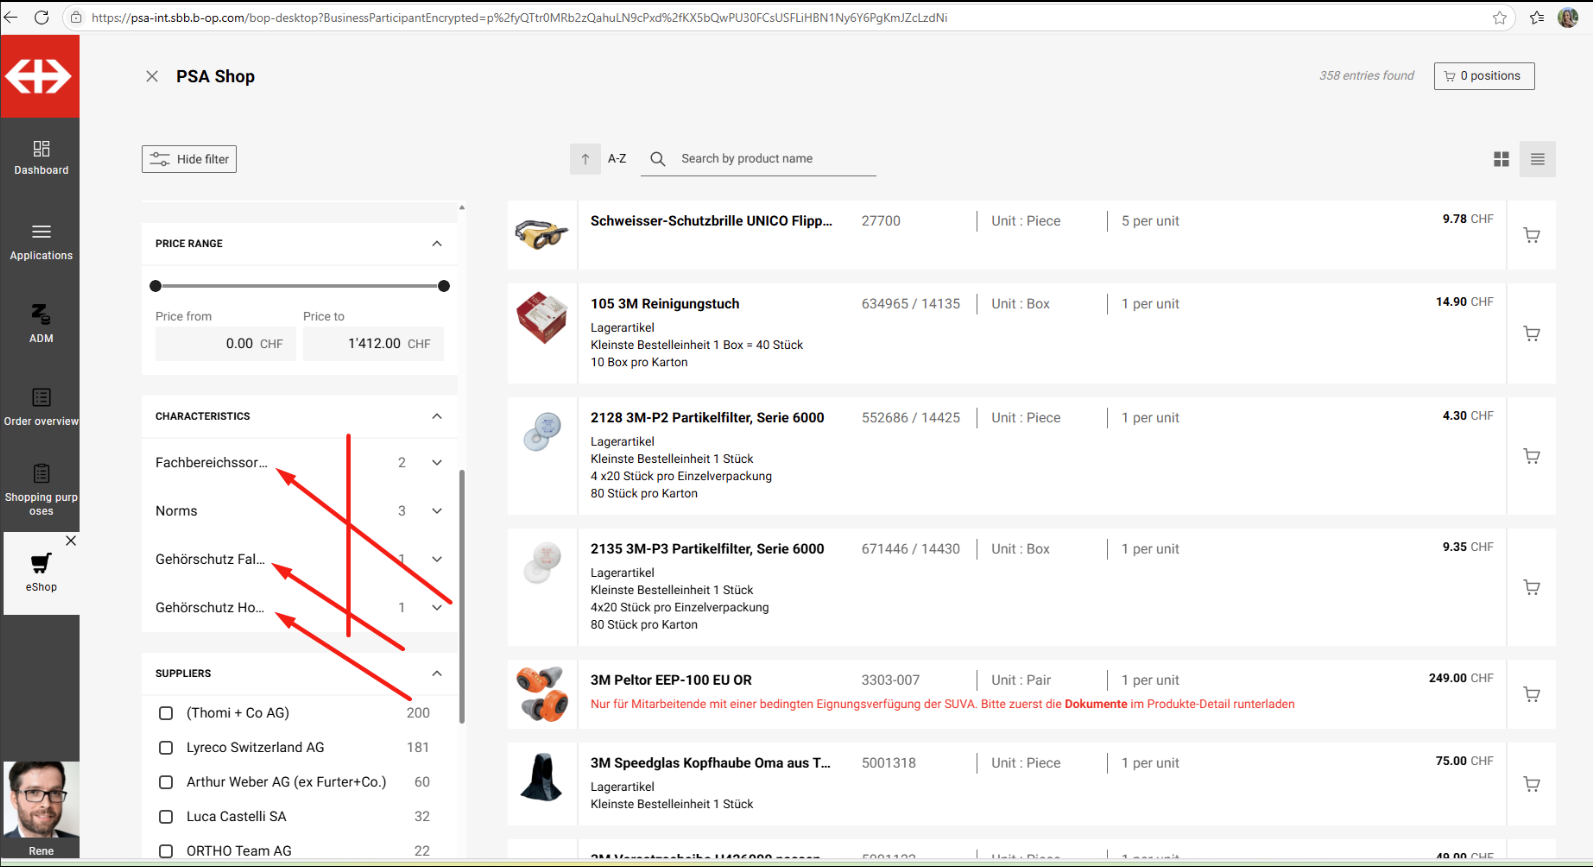Image resolution: width=1593 pixels, height=867 pixels.
Task: Close the PSA Shop view
Action: 152,76
